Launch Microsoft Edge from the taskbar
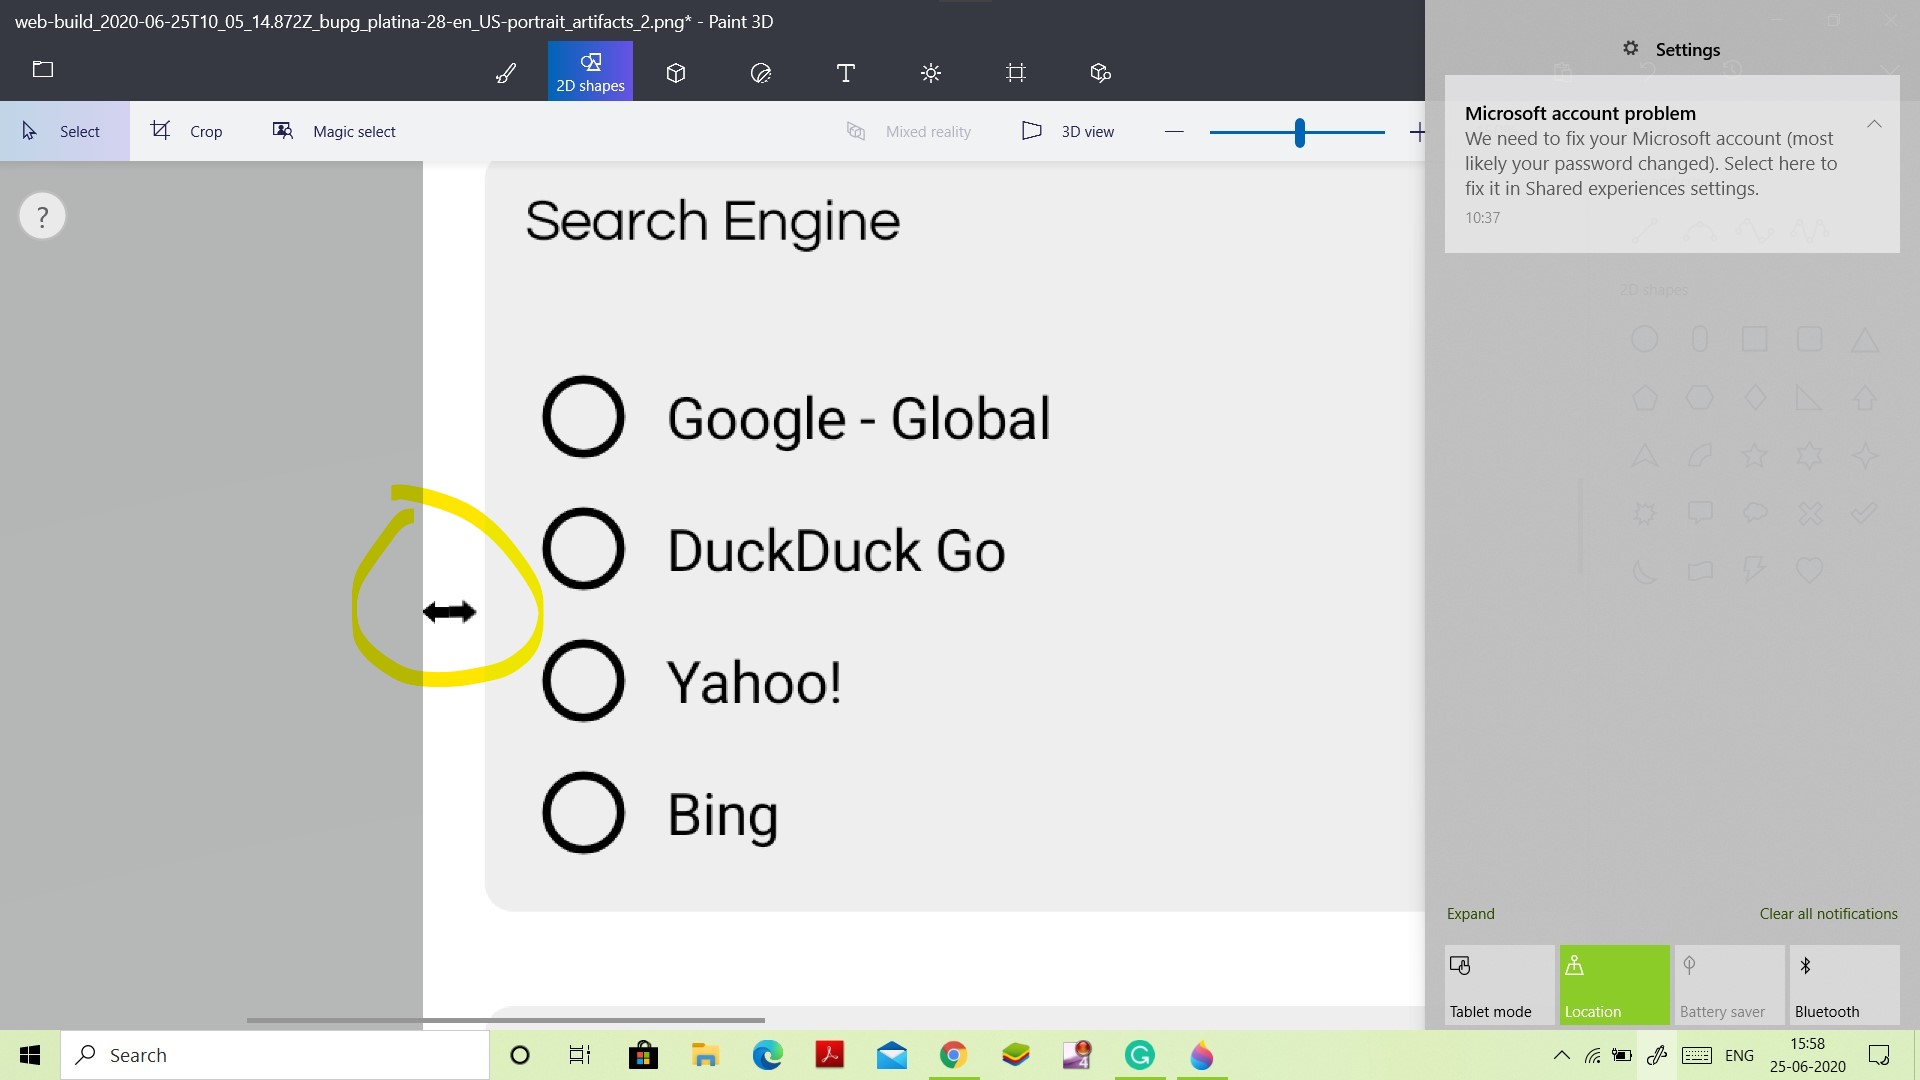 coord(767,1055)
